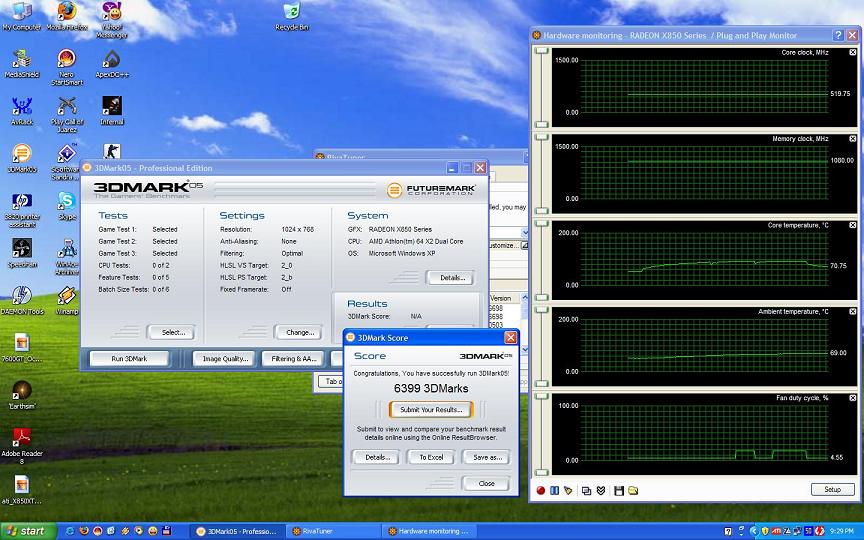Click the Fan duty cycle graph's vertical slider
This screenshot has width=864, height=540.
pos(541,433)
